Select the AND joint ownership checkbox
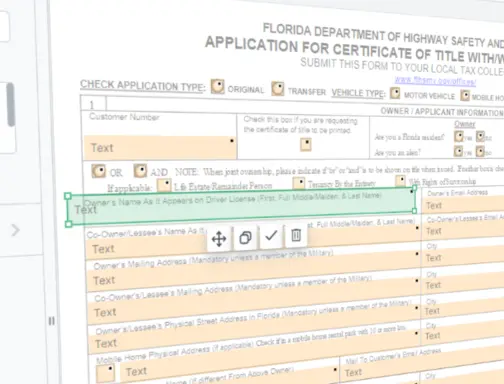Viewport: 504px width, 384px height. (140, 171)
